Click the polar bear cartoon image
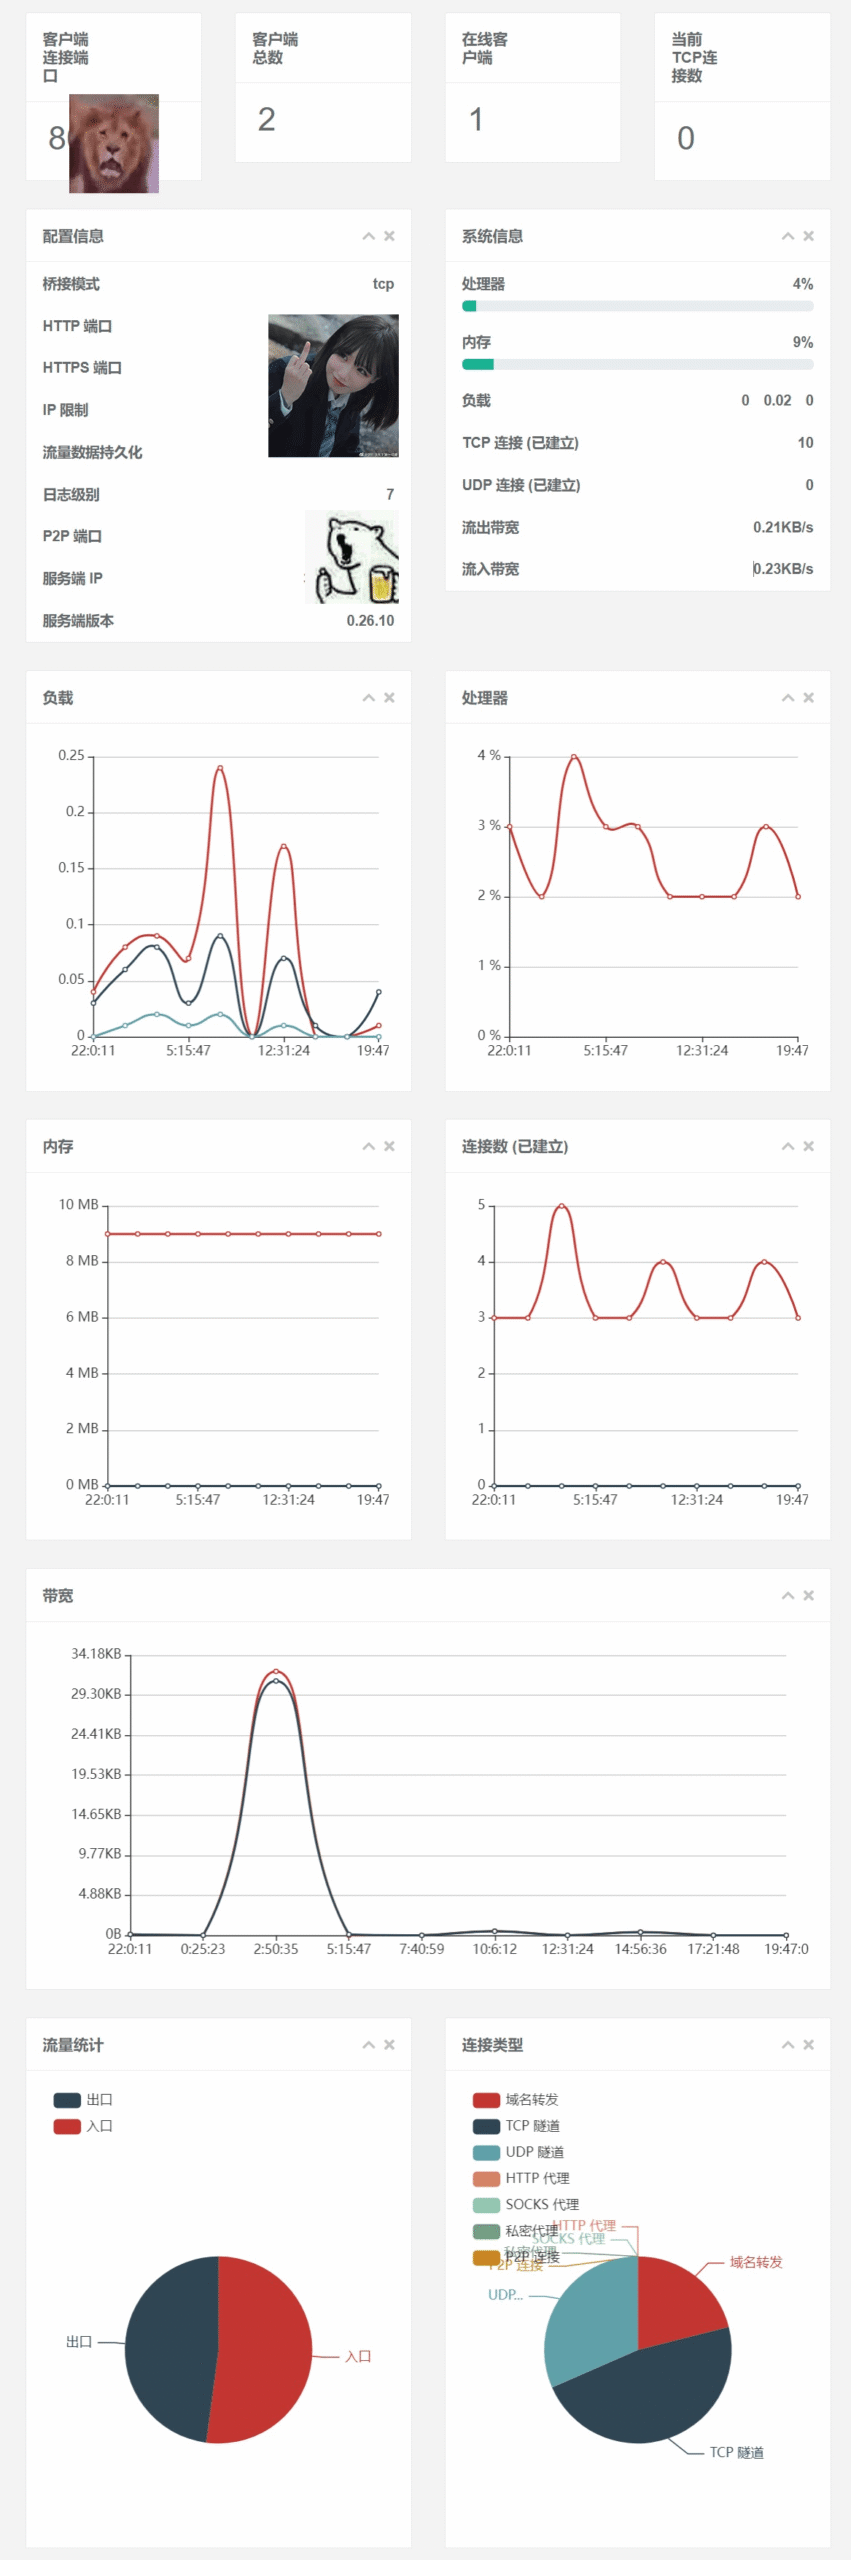The width and height of the screenshot is (851, 2560). tap(351, 557)
